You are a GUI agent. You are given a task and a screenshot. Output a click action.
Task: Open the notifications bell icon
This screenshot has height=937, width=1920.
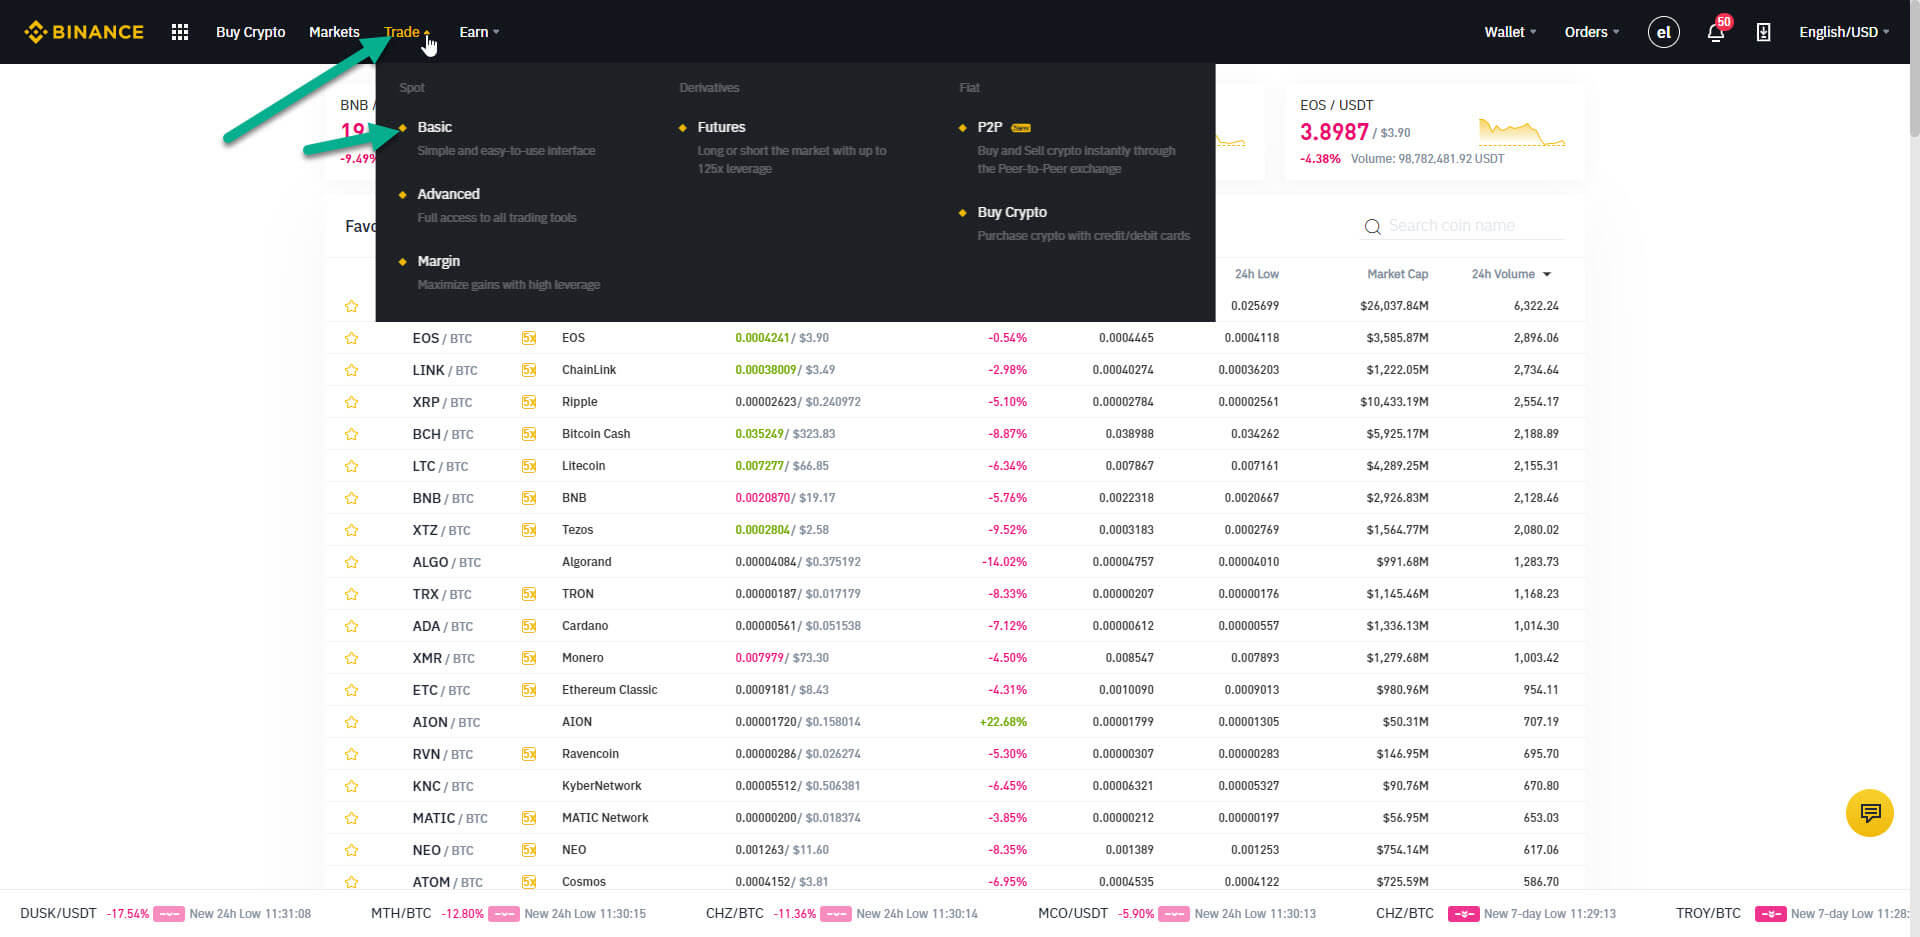click(1715, 32)
